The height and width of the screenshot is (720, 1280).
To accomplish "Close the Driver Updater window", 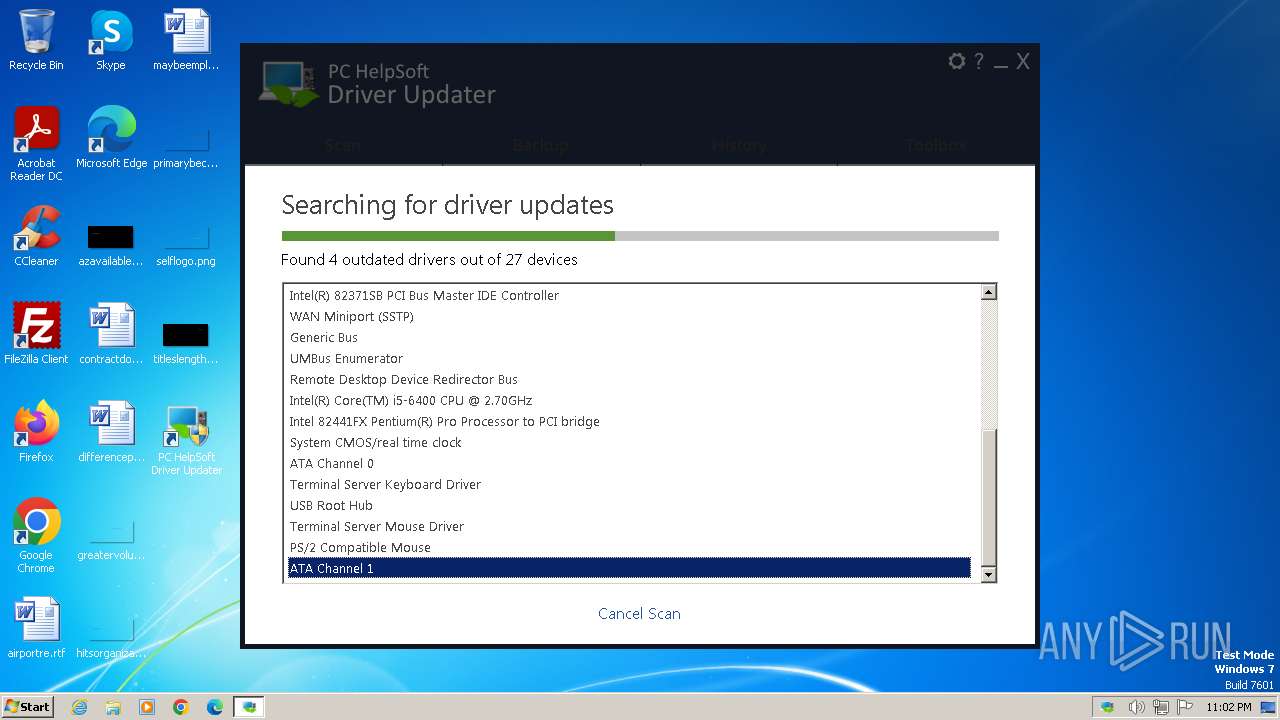I will point(1023,61).
